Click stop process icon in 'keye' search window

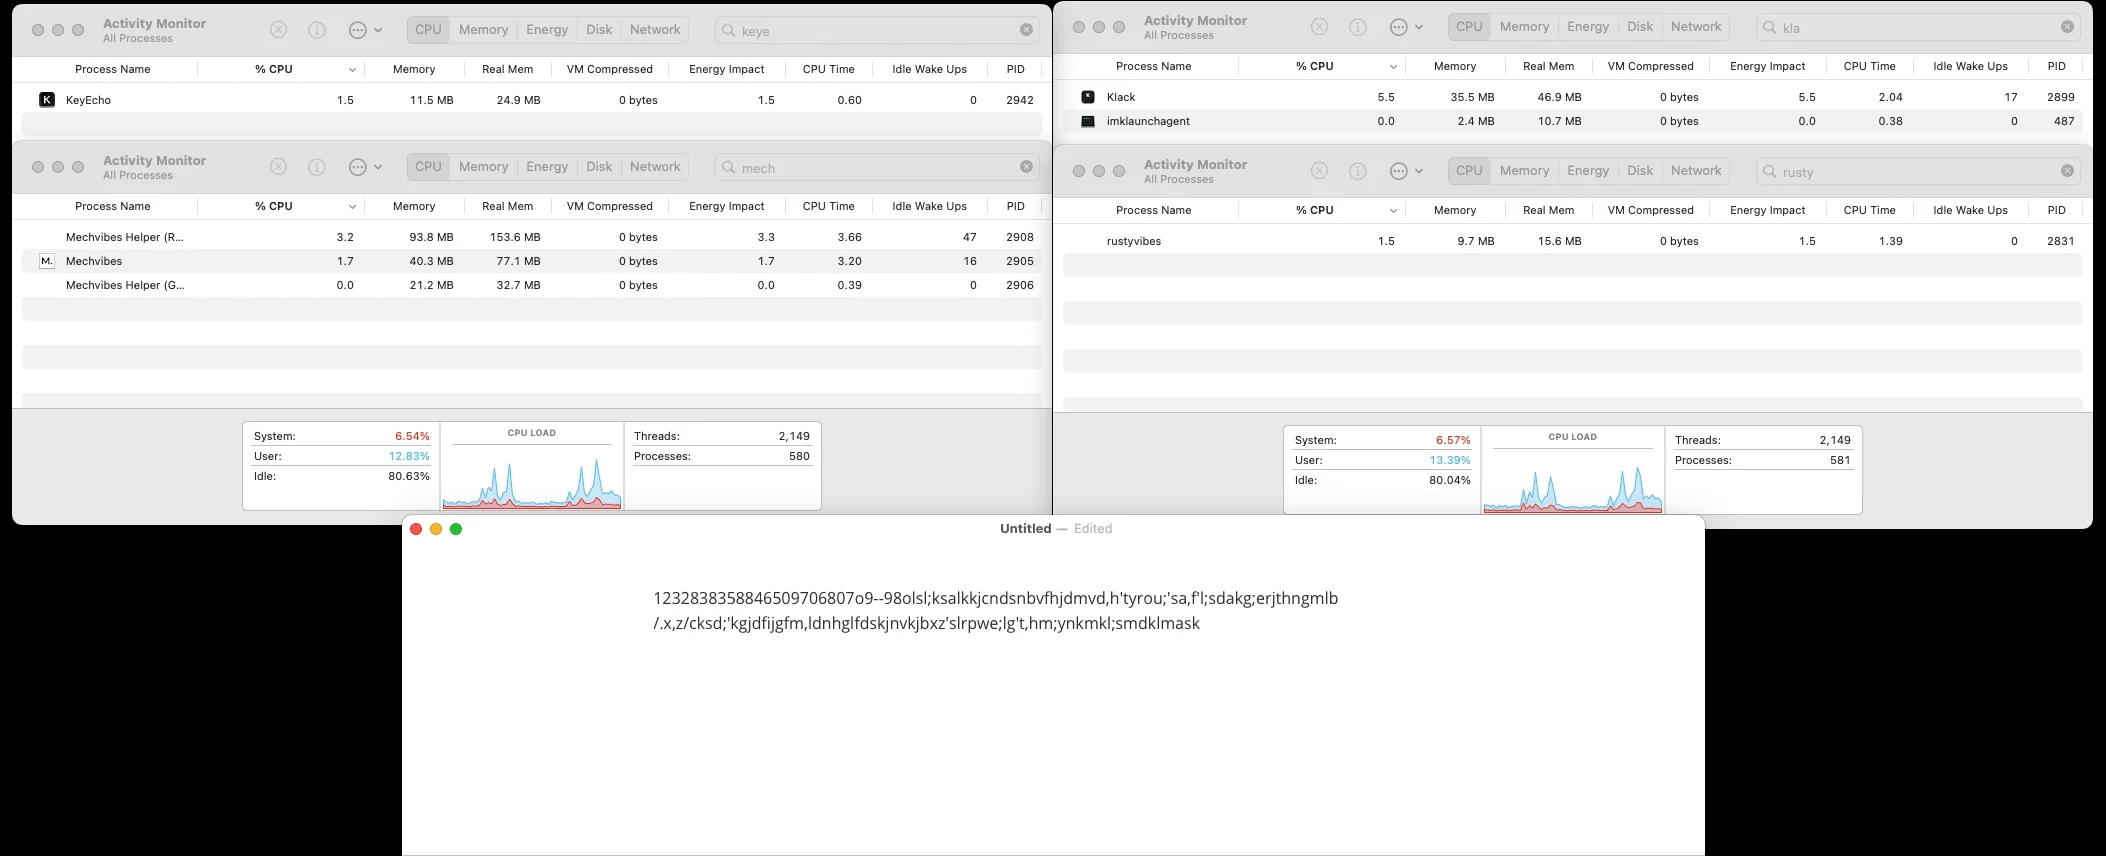(279, 30)
